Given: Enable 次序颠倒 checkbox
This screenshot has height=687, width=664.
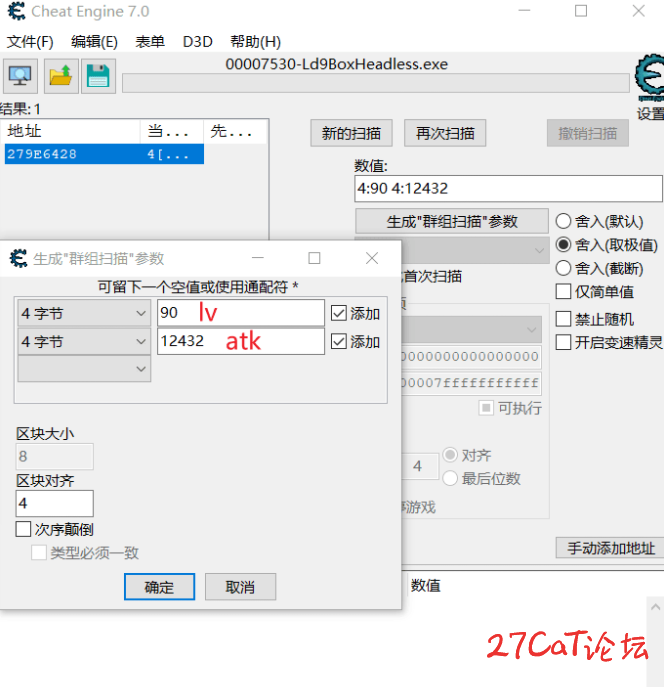Looking at the screenshot, I should [23, 529].
